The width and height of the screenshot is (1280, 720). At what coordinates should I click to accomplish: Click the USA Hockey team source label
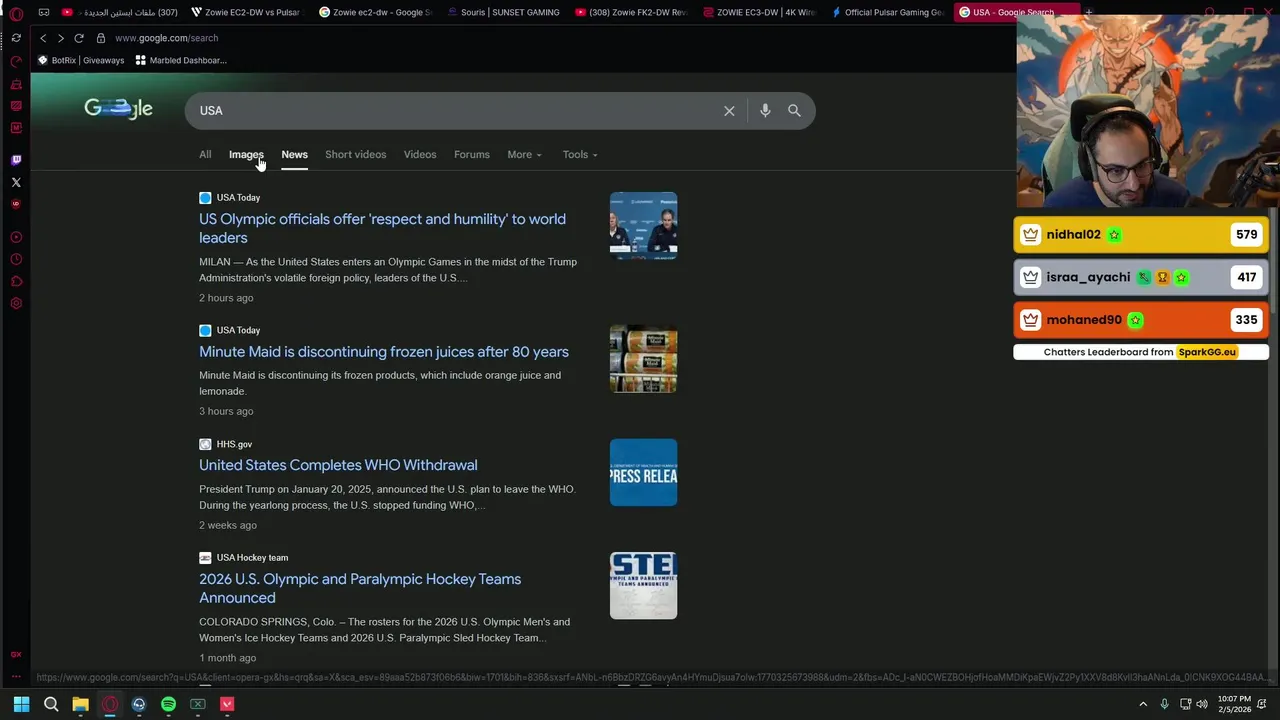point(252,558)
